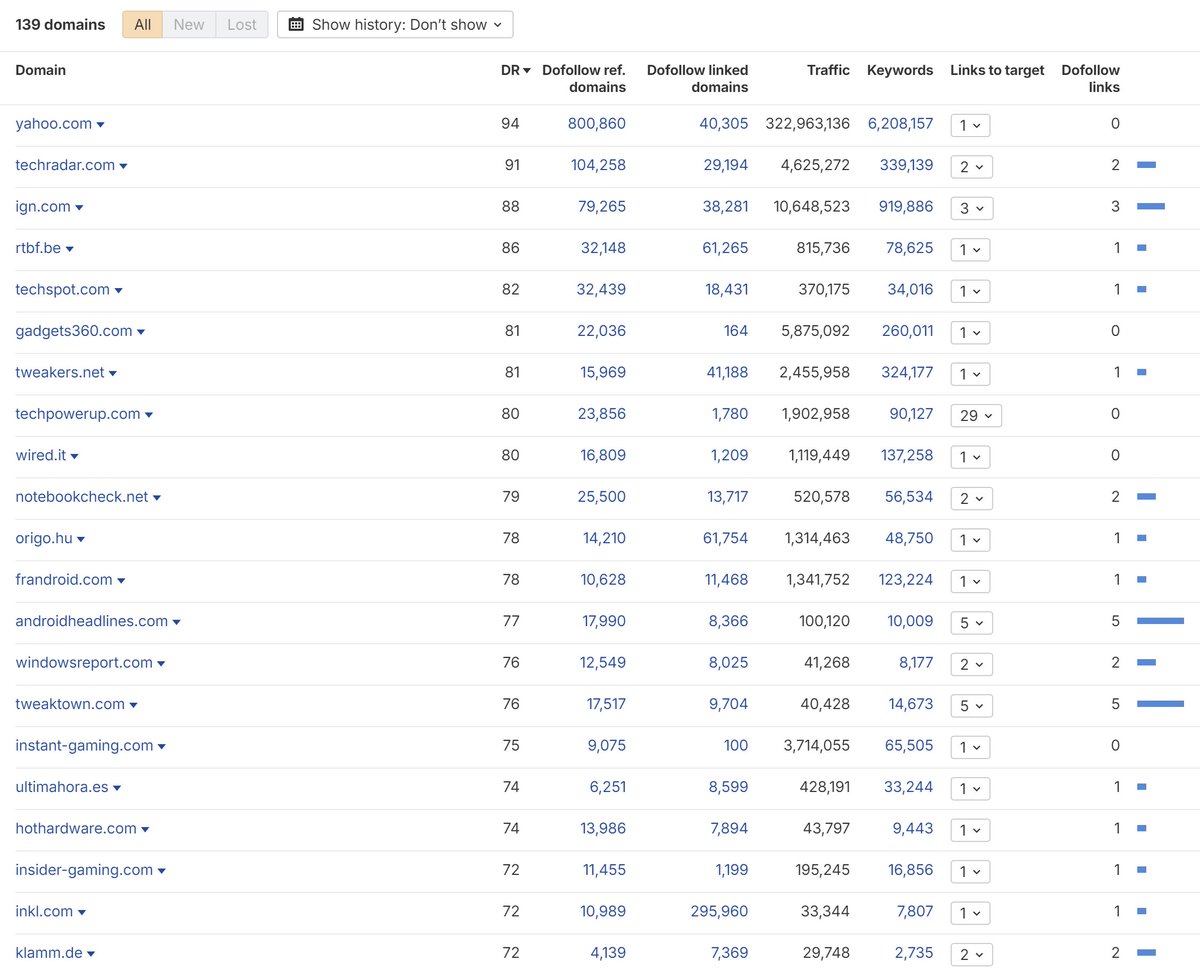Expand the caret next to ultimahora.es
Screen dimensions: 1200x969
click(117, 788)
